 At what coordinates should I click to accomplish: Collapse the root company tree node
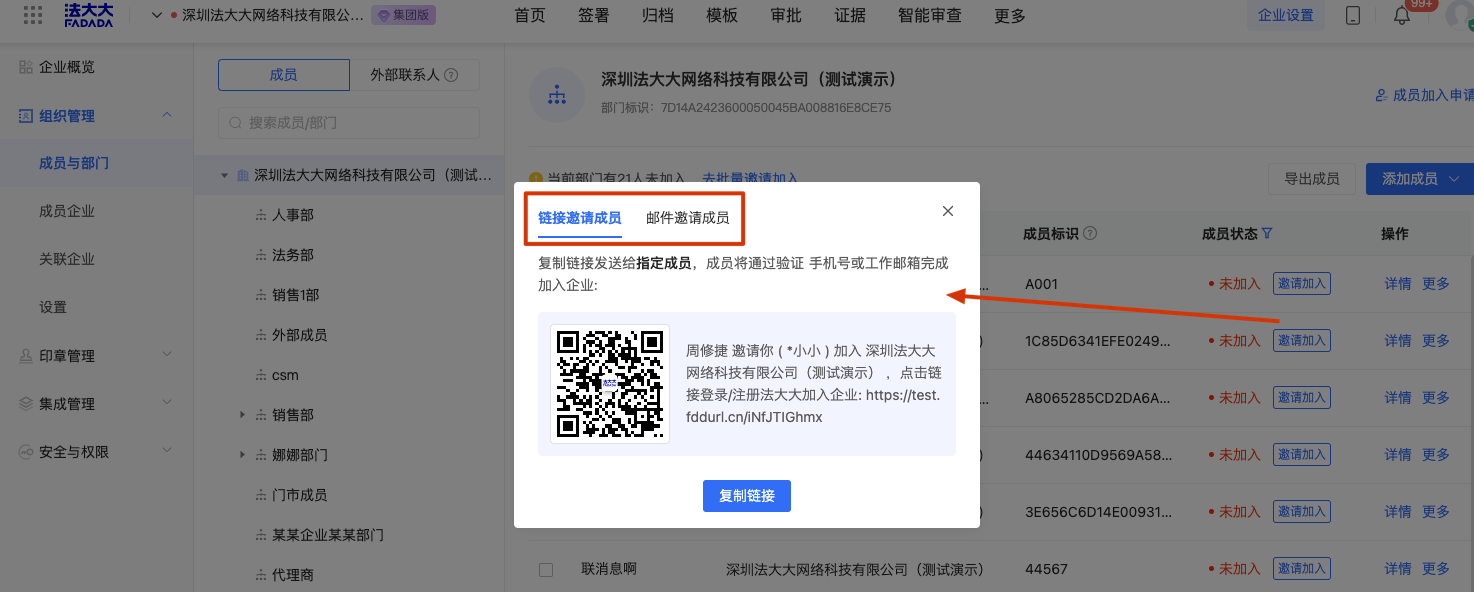[x=225, y=176]
